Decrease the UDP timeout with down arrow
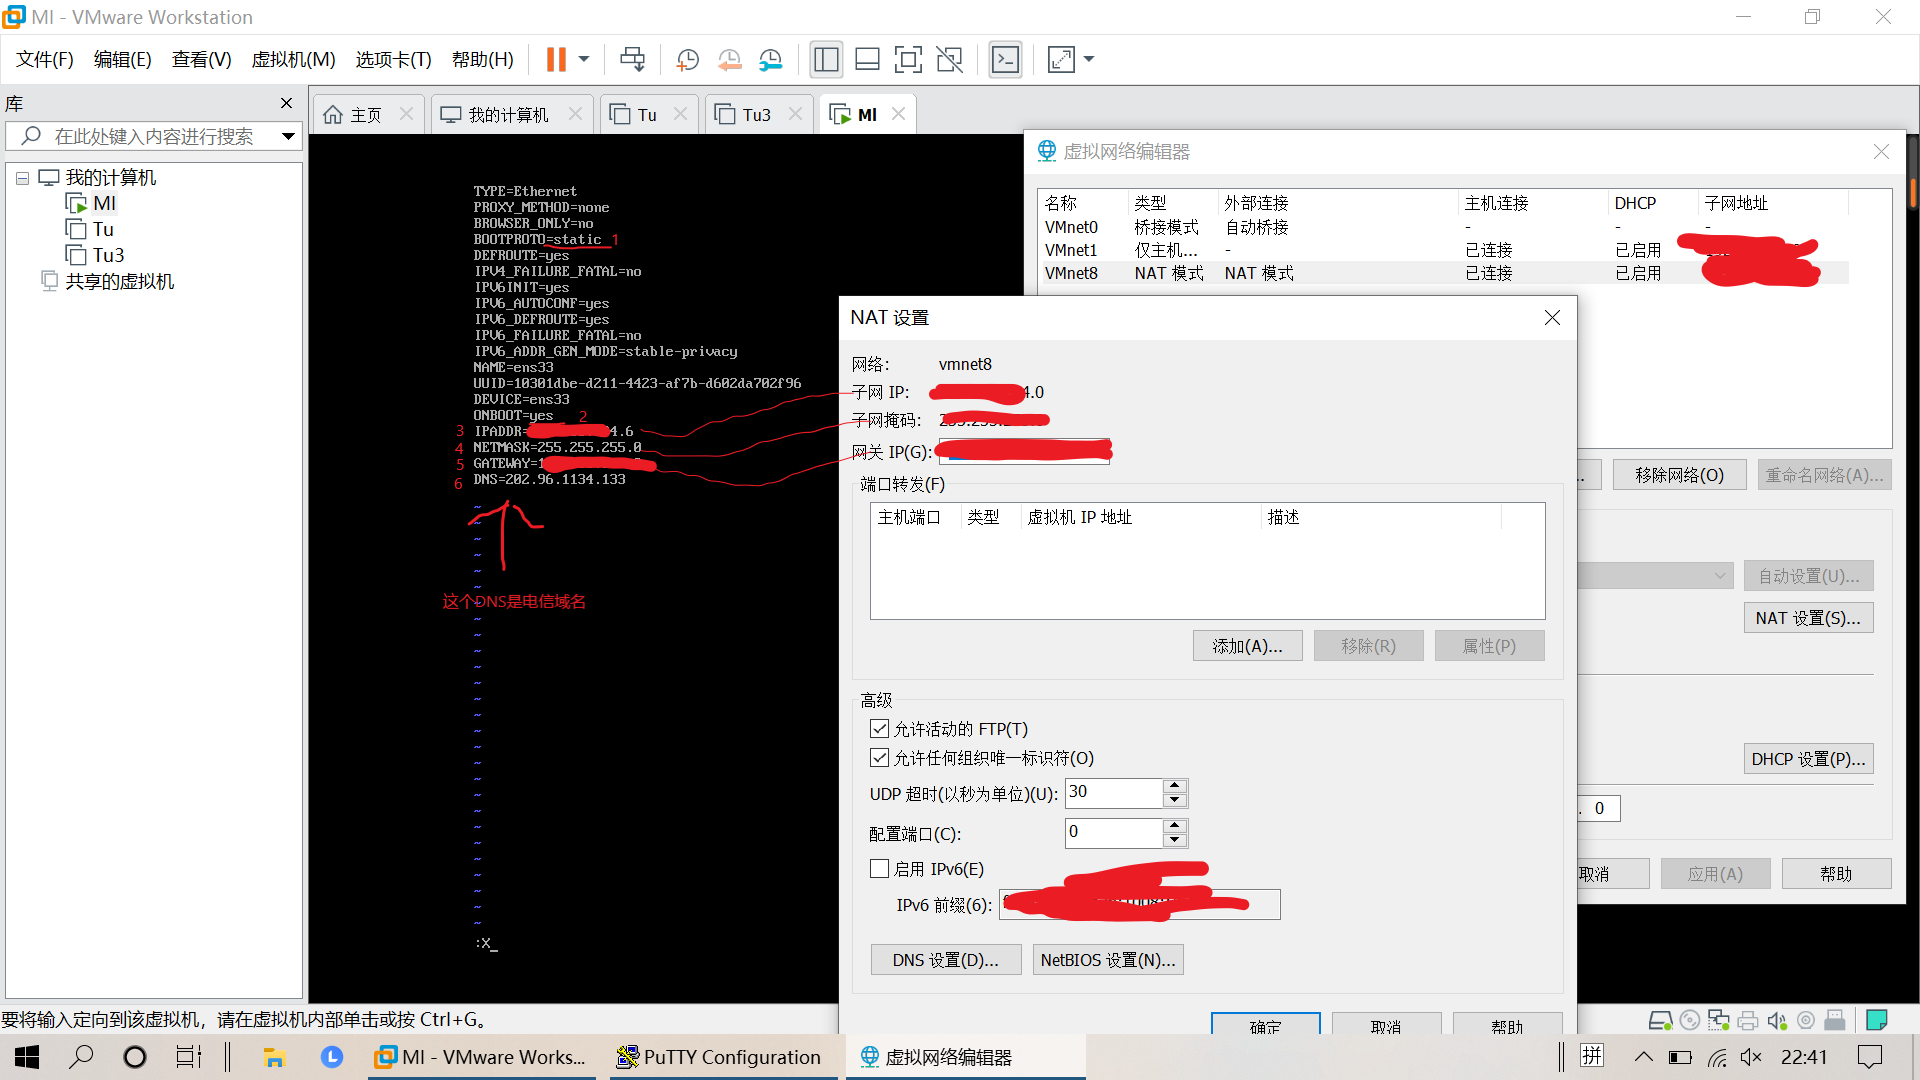 tap(1176, 800)
